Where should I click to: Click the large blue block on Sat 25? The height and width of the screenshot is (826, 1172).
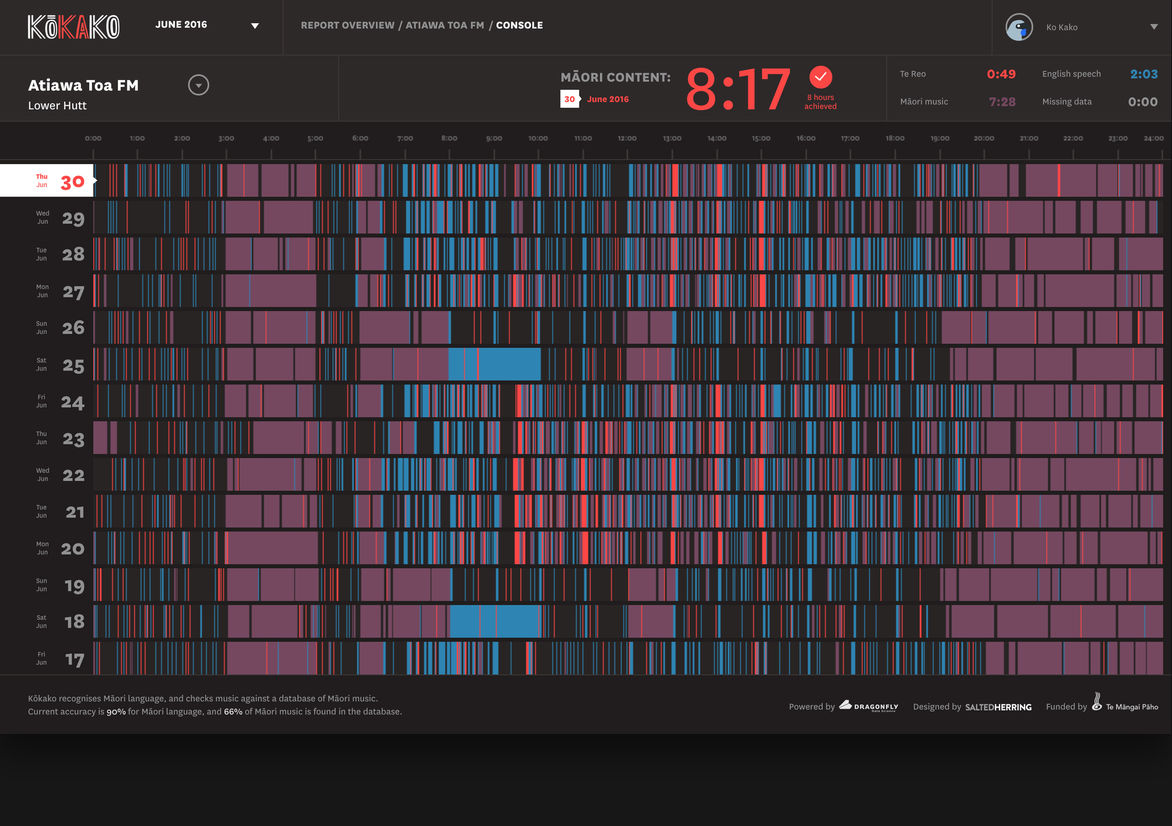pos(494,364)
